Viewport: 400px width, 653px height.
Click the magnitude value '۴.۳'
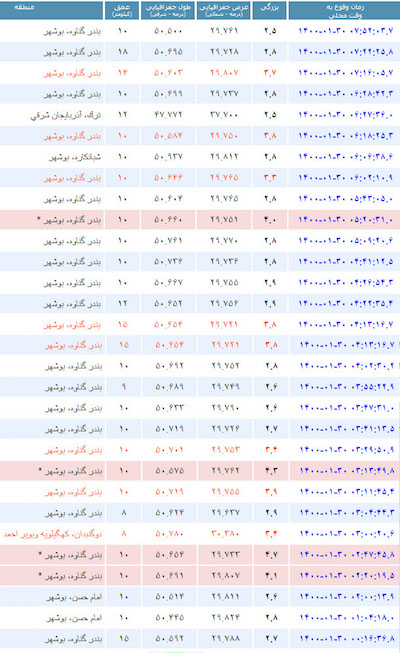(x=271, y=471)
